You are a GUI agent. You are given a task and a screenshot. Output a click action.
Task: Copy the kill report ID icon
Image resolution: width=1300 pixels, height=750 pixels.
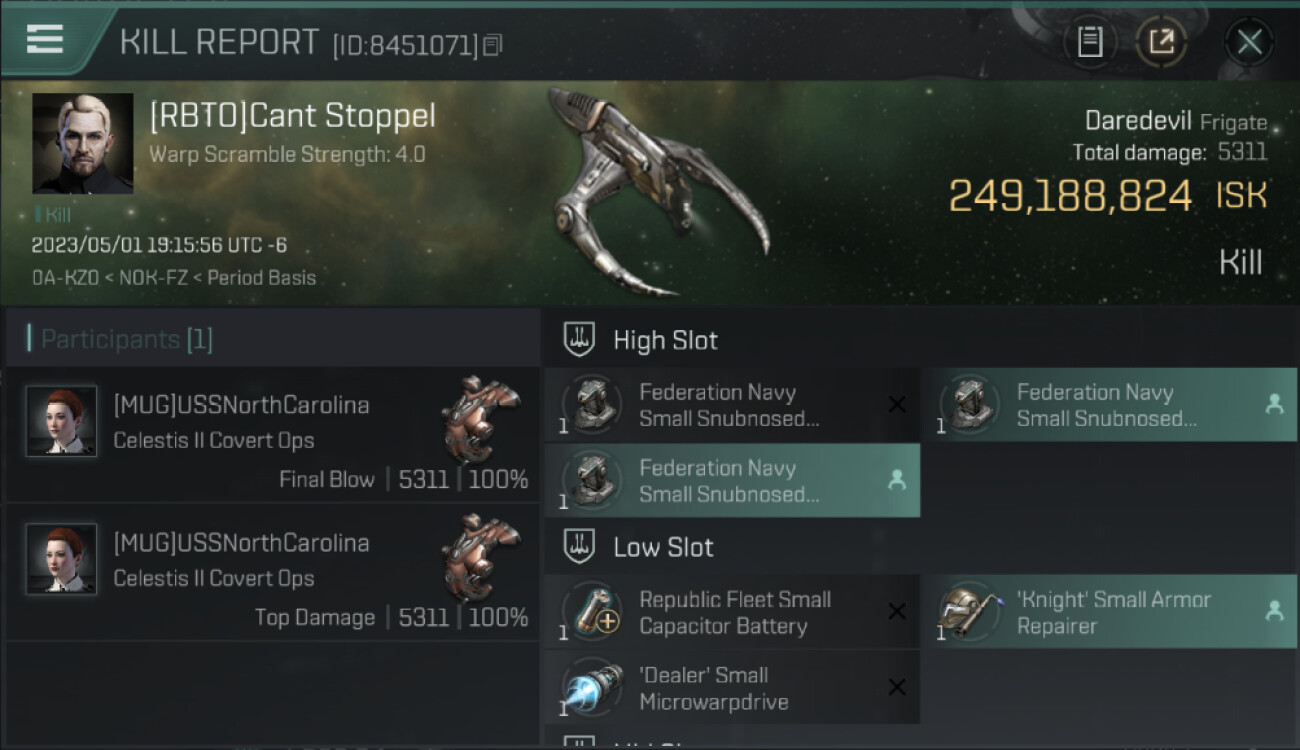(492, 45)
